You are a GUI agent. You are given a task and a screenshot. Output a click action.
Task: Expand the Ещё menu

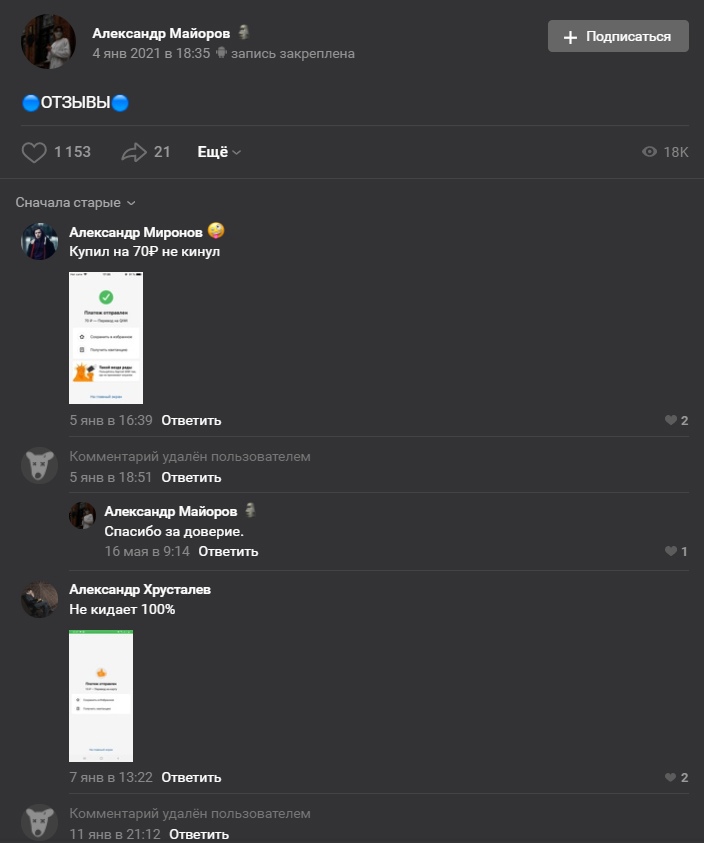(x=219, y=152)
